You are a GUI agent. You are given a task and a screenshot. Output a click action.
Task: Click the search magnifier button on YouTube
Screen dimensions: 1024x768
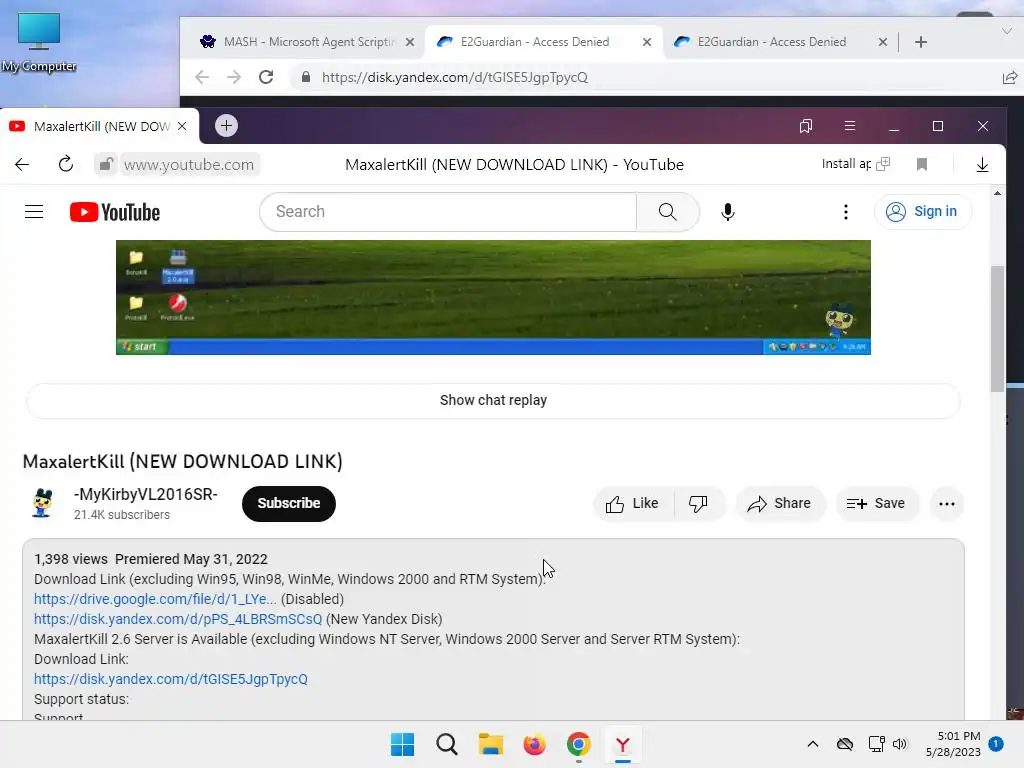click(x=667, y=212)
